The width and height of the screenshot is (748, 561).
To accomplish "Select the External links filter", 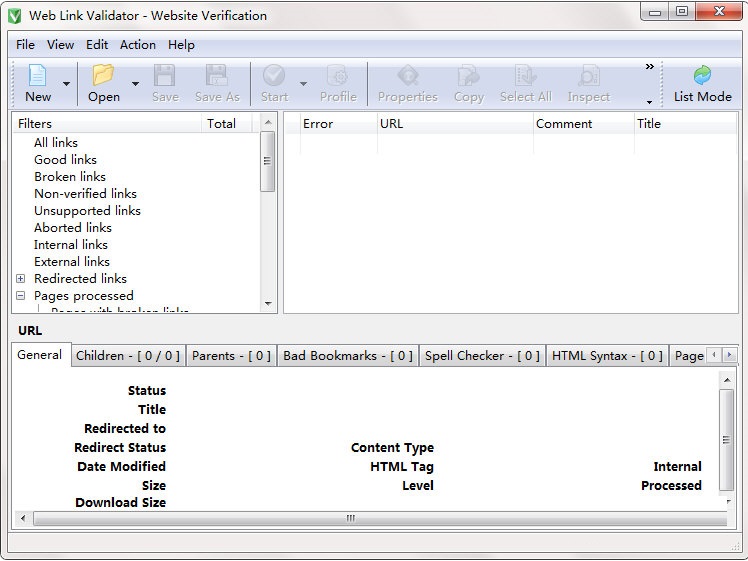I will [72, 262].
